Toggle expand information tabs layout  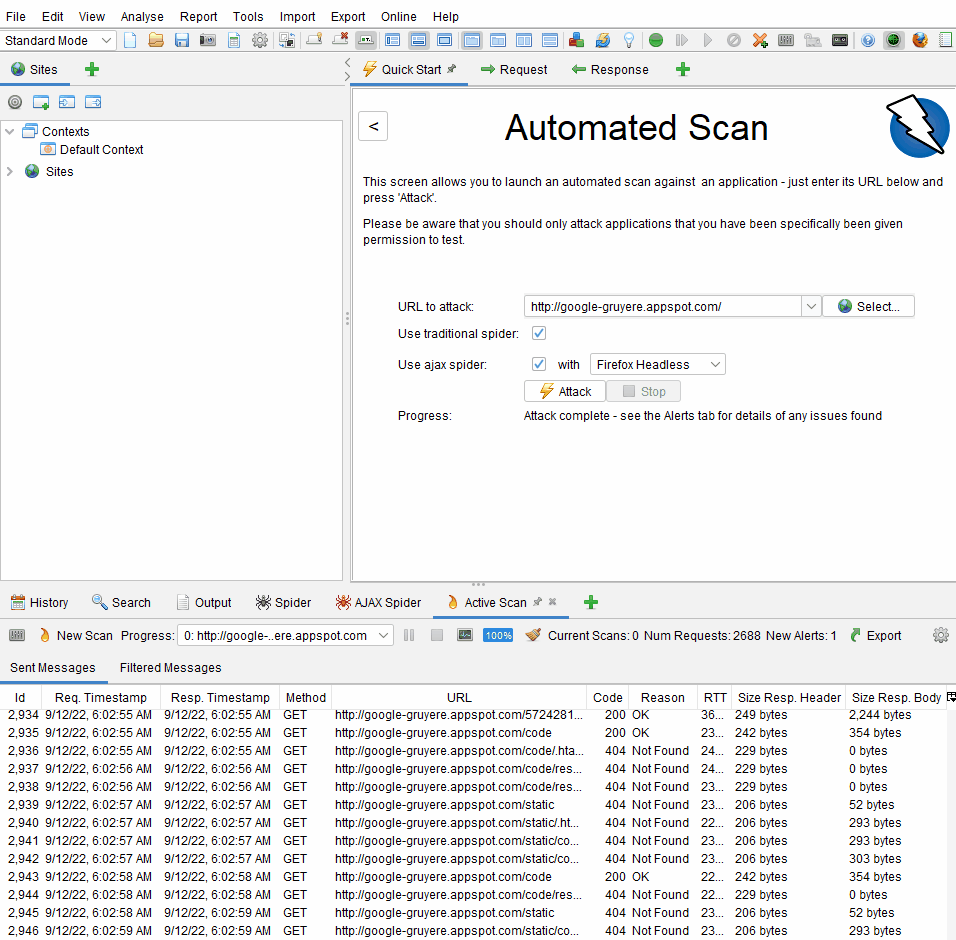[x=419, y=40]
